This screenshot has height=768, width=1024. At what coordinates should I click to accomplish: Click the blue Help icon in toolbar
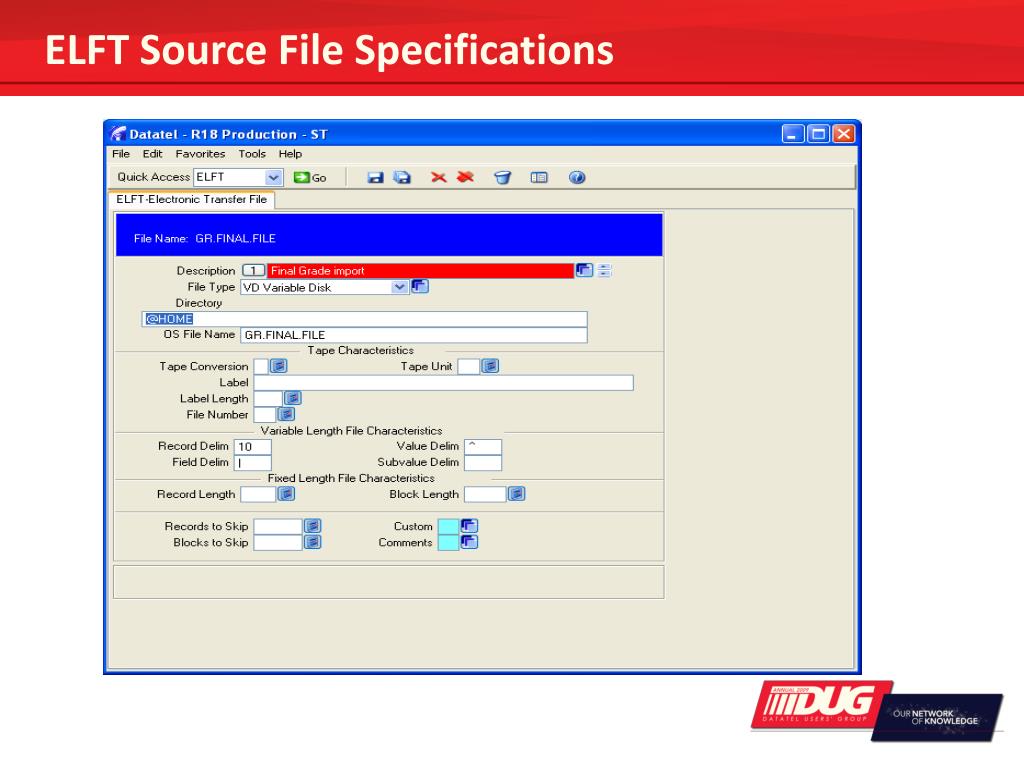click(x=577, y=178)
